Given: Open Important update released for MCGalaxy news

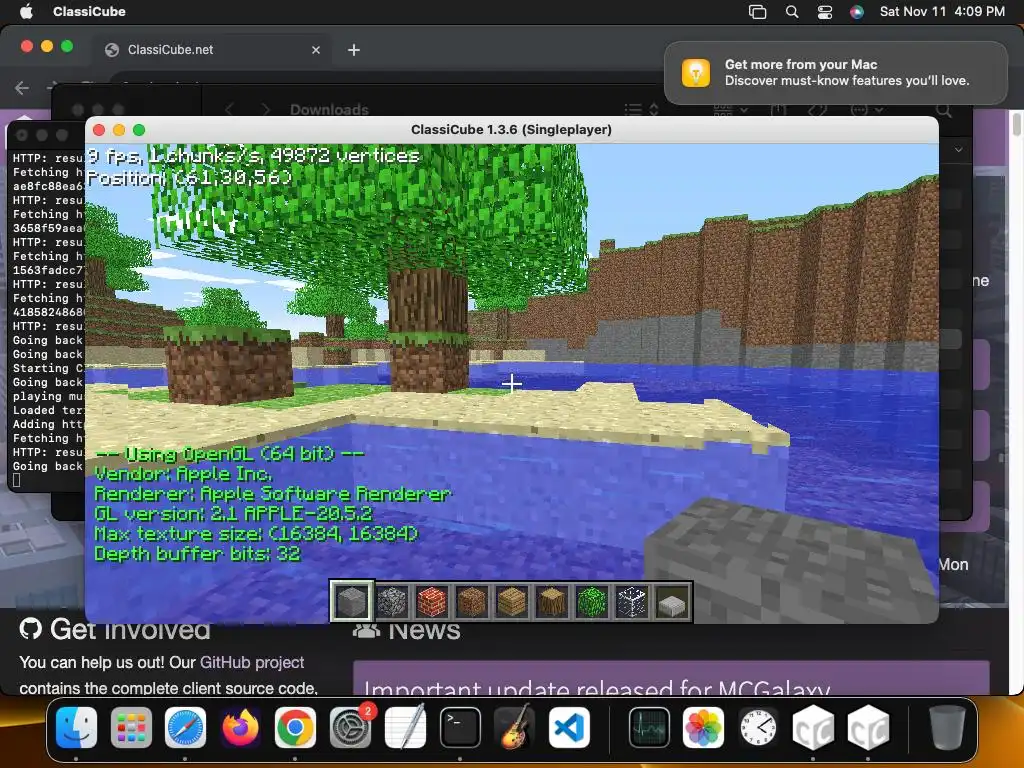Looking at the screenshot, I should pyautogui.click(x=597, y=688).
